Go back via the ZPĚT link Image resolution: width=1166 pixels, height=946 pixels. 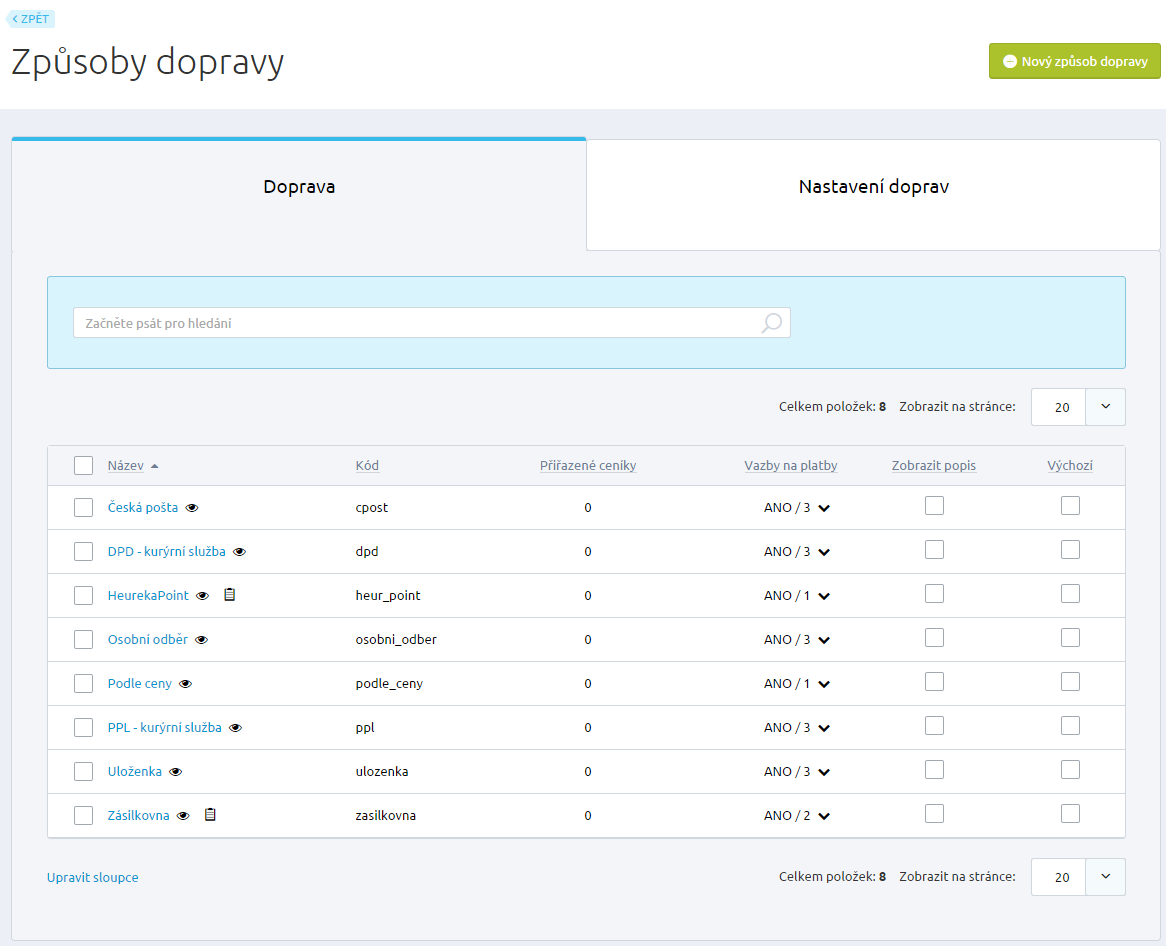[30, 19]
